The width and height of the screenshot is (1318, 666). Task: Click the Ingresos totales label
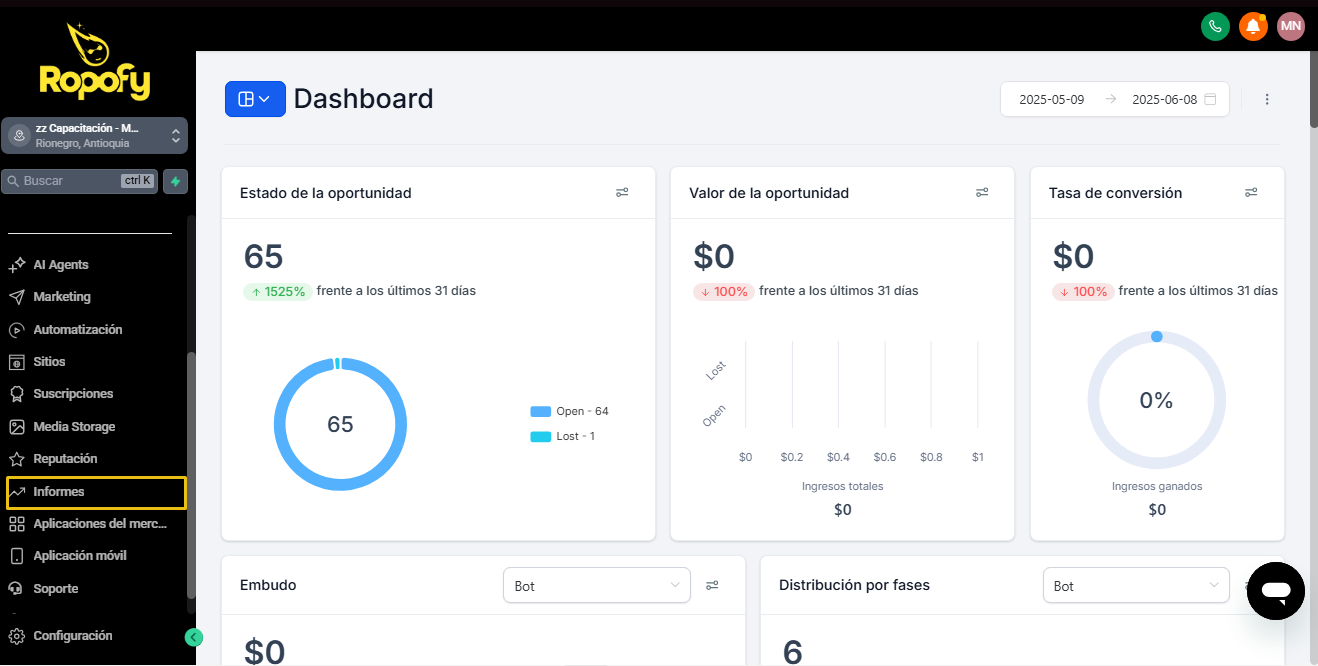843,487
